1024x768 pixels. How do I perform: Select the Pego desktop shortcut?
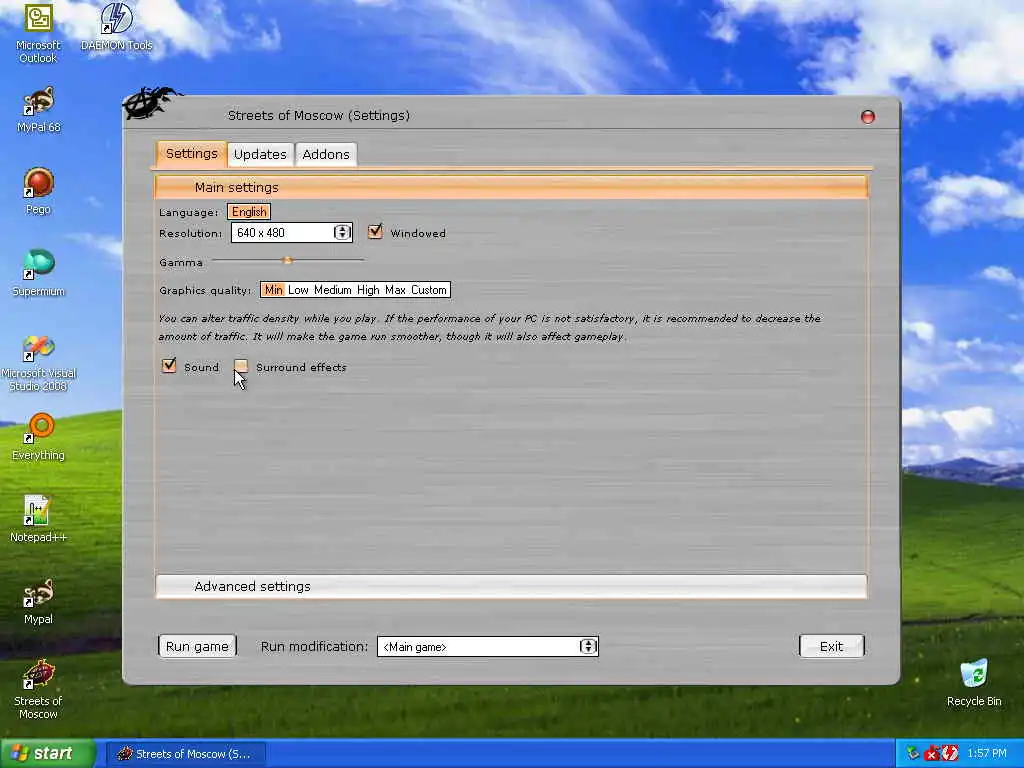point(38,191)
